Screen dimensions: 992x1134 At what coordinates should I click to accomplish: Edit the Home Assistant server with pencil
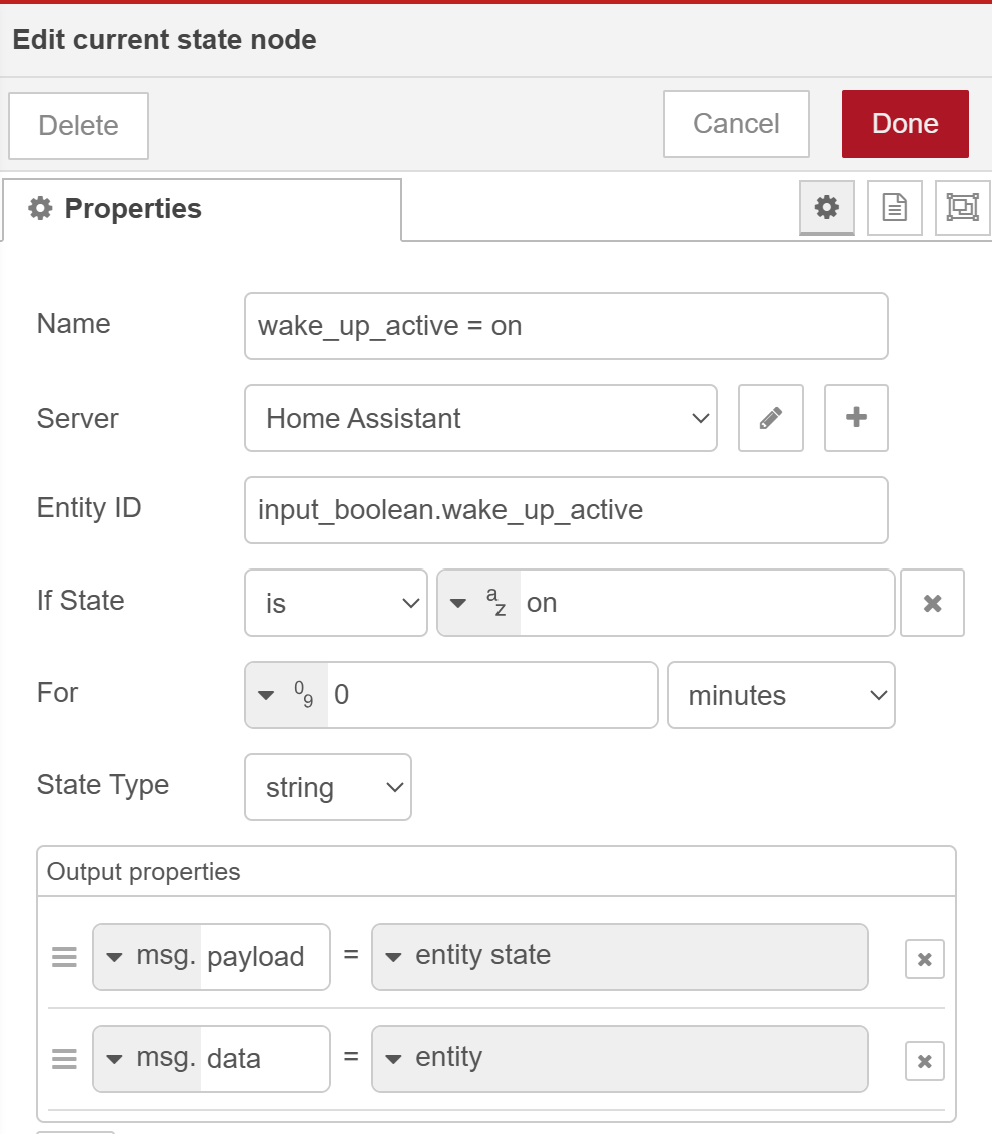pos(770,418)
